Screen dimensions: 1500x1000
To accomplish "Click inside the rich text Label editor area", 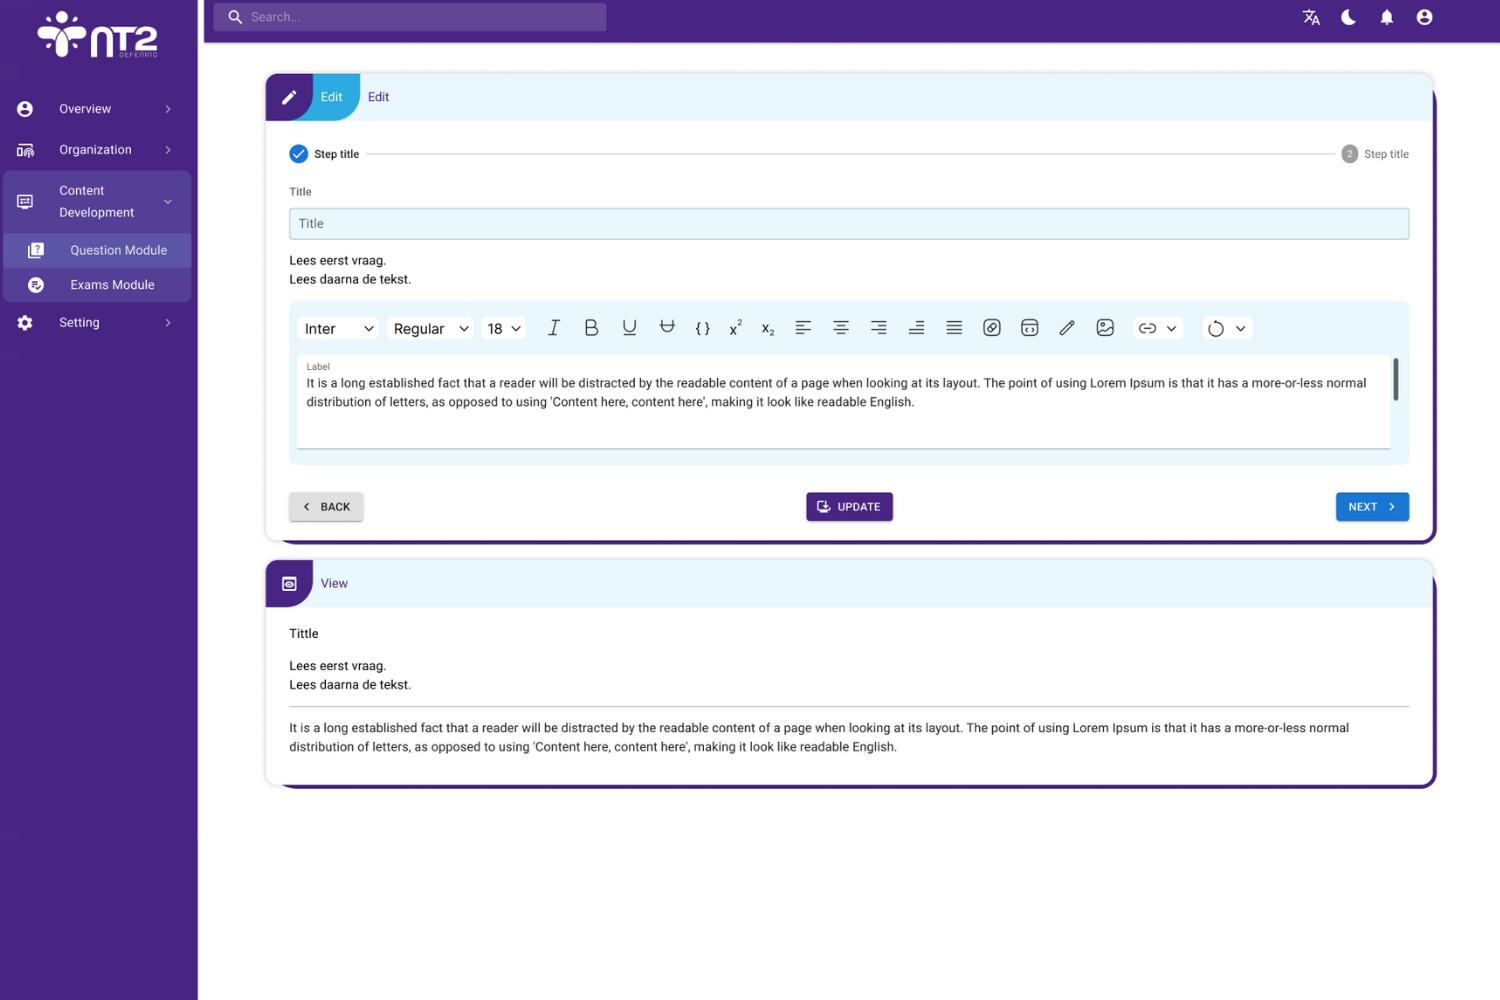I will coord(843,402).
